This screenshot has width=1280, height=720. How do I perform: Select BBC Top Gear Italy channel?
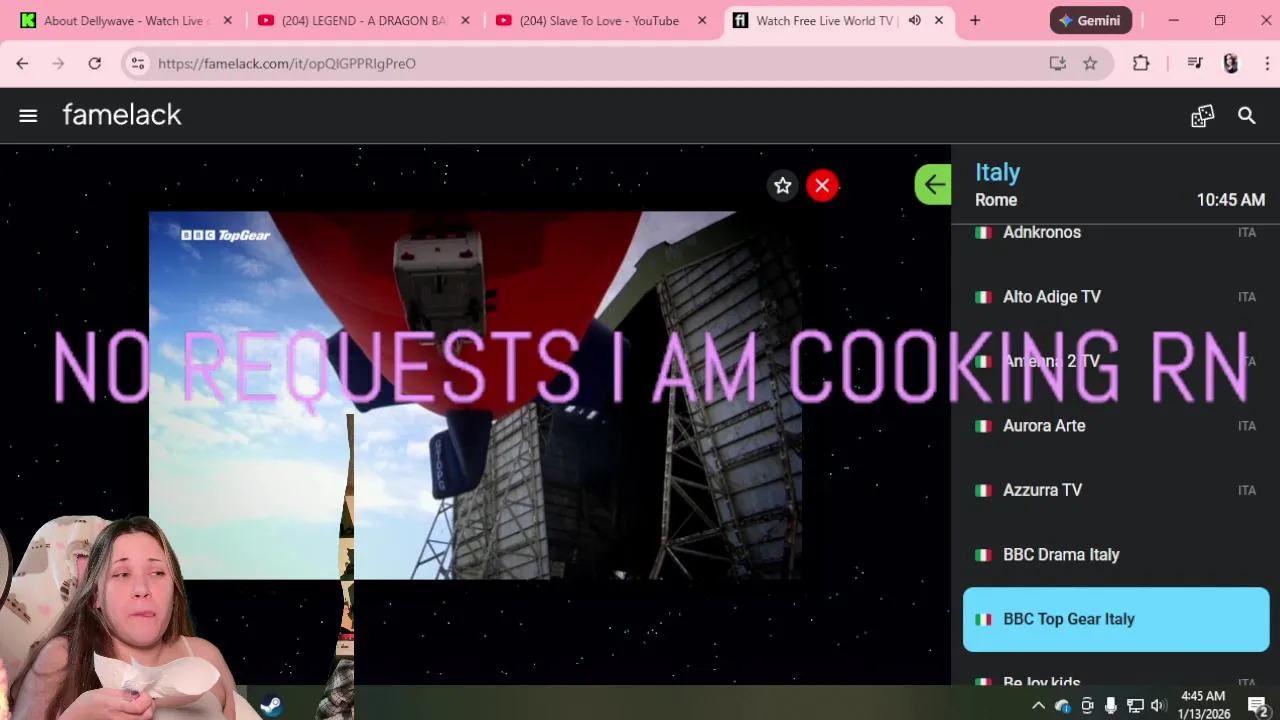(1116, 619)
